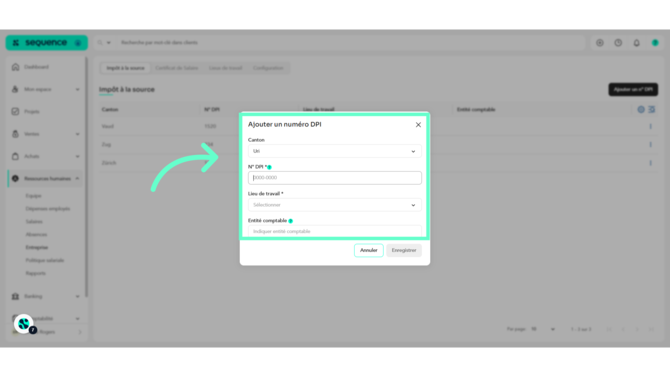Click the column settings icon in table header
670x377 pixels.
(652, 109)
